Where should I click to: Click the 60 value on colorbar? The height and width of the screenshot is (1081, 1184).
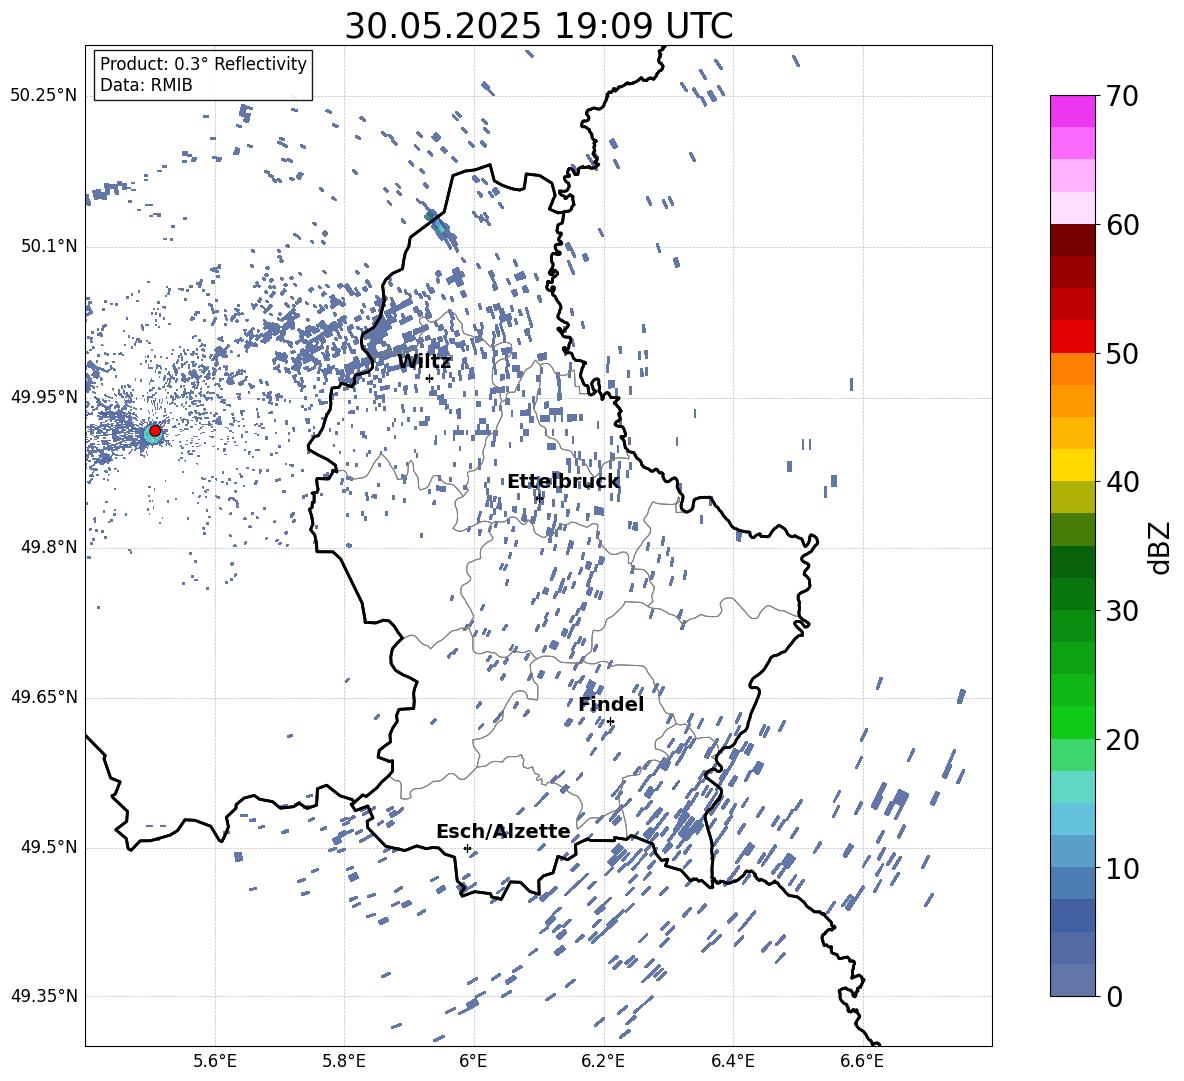coord(1121,225)
